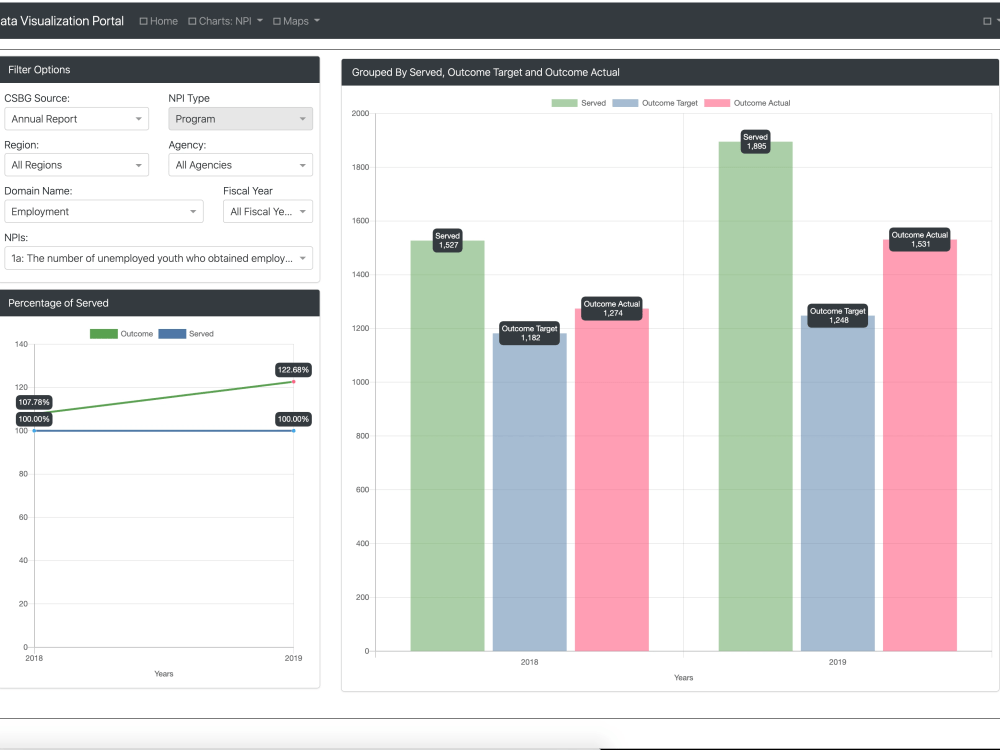Screen dimensions: 1000x750
Task: Click the 107.78% data label on line chart
Action: coord(34,402)
